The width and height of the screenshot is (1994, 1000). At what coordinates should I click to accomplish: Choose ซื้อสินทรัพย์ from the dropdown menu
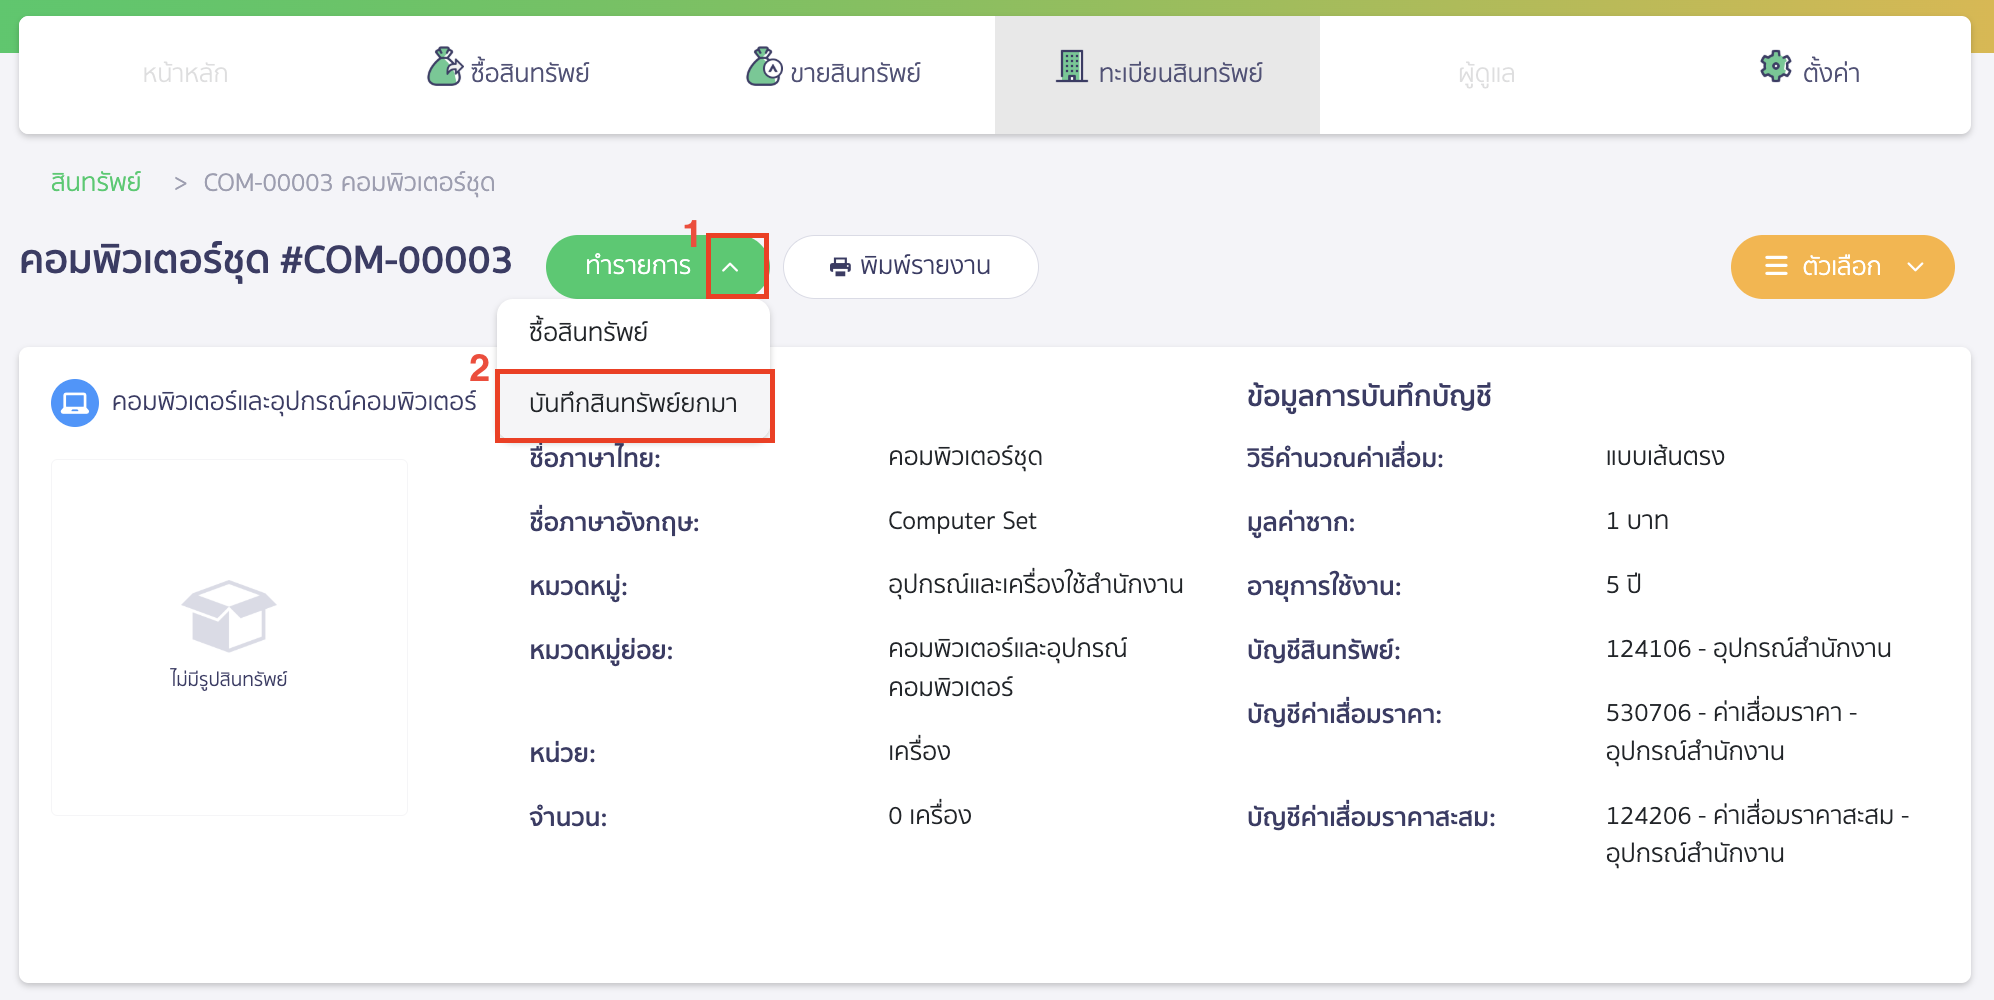(x=590, y=330)
